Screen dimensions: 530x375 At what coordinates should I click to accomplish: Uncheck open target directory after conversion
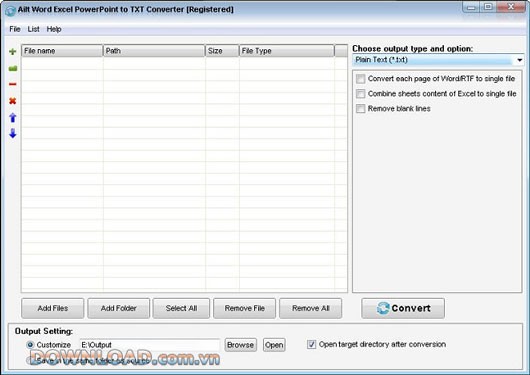tap(311, 344)
